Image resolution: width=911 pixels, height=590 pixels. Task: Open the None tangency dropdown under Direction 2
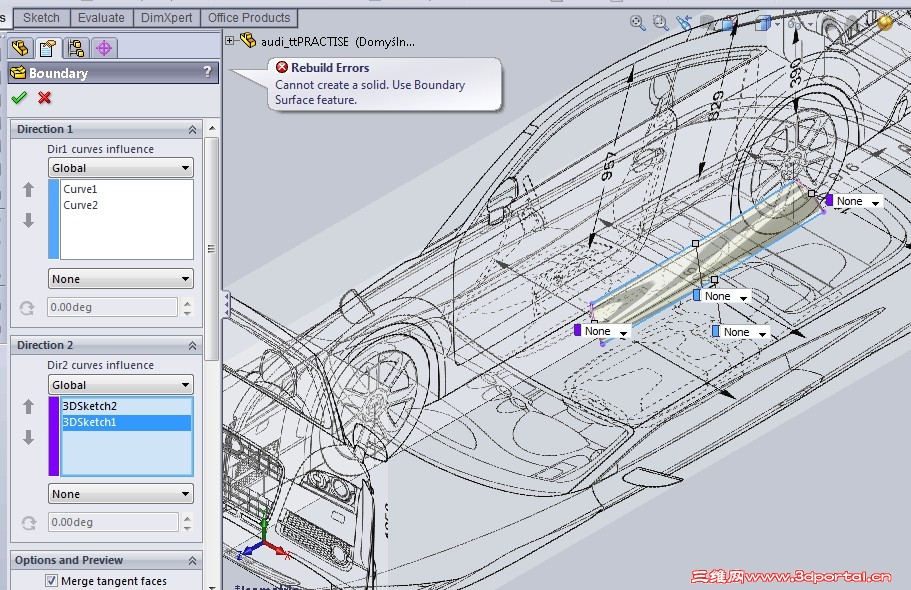120,493
